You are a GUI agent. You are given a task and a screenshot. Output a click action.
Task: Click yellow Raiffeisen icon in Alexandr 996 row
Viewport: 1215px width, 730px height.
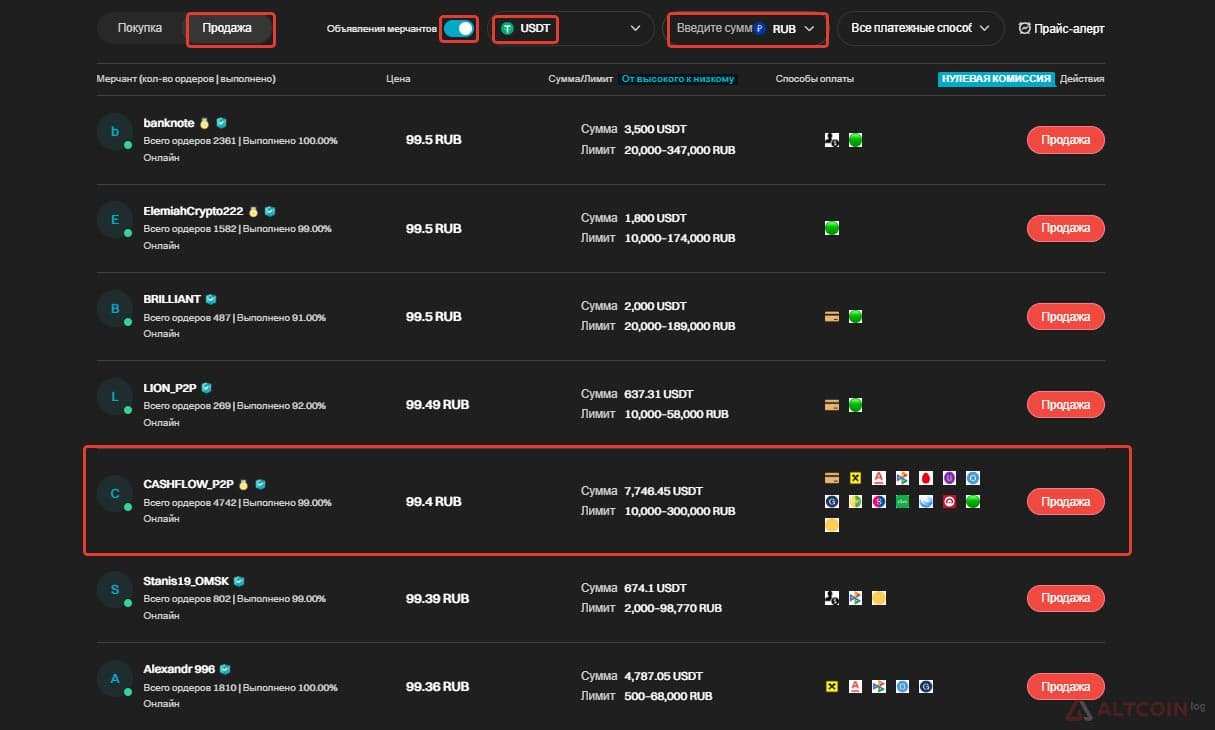pos(831,687)
